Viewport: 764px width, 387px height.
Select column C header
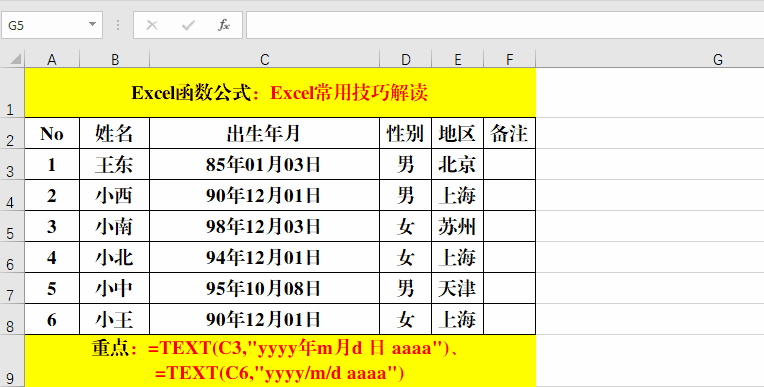265,59
